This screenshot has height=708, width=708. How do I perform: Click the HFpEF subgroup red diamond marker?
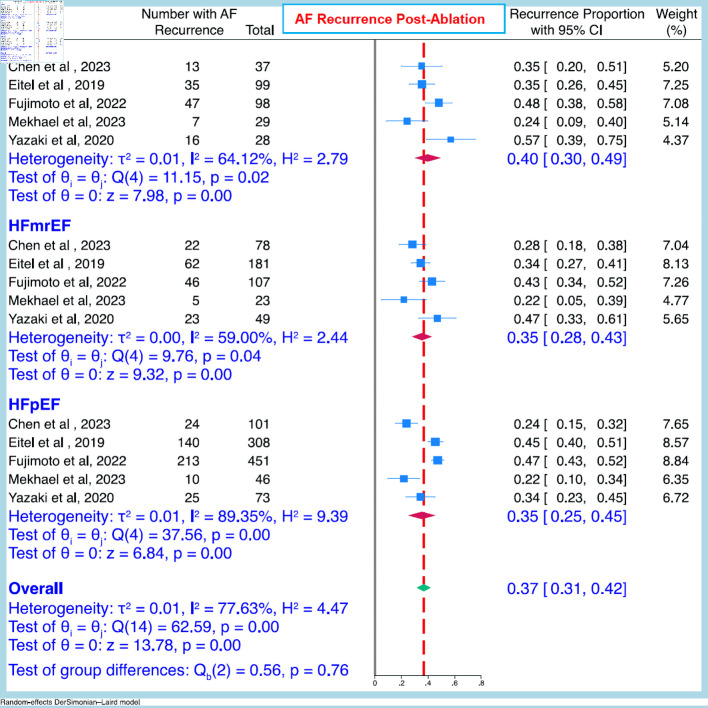[423, 516]
